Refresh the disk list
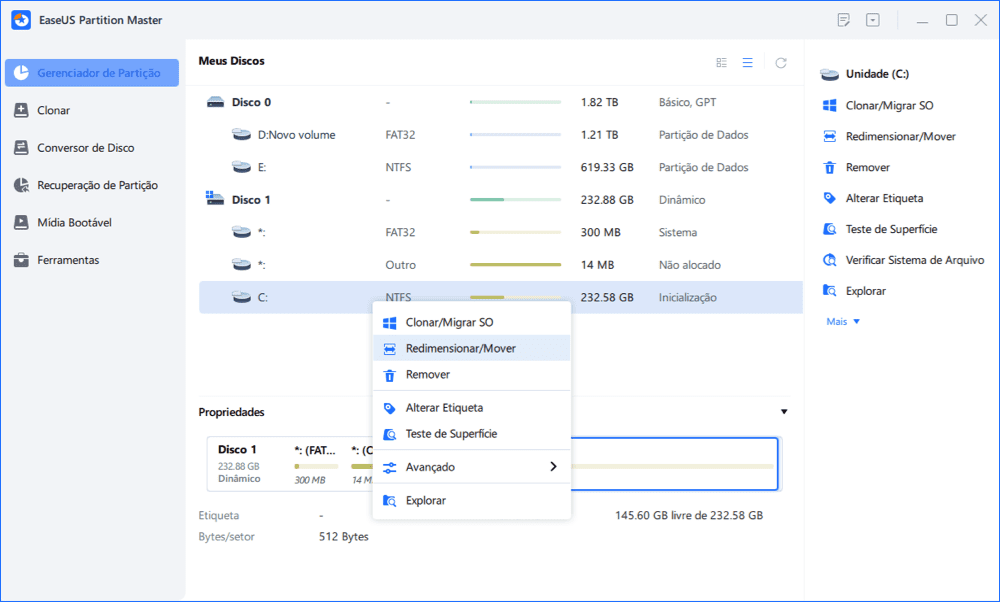Image resolution: width=1000 pixels, height=602 pixels. click(x=781, y=62)
